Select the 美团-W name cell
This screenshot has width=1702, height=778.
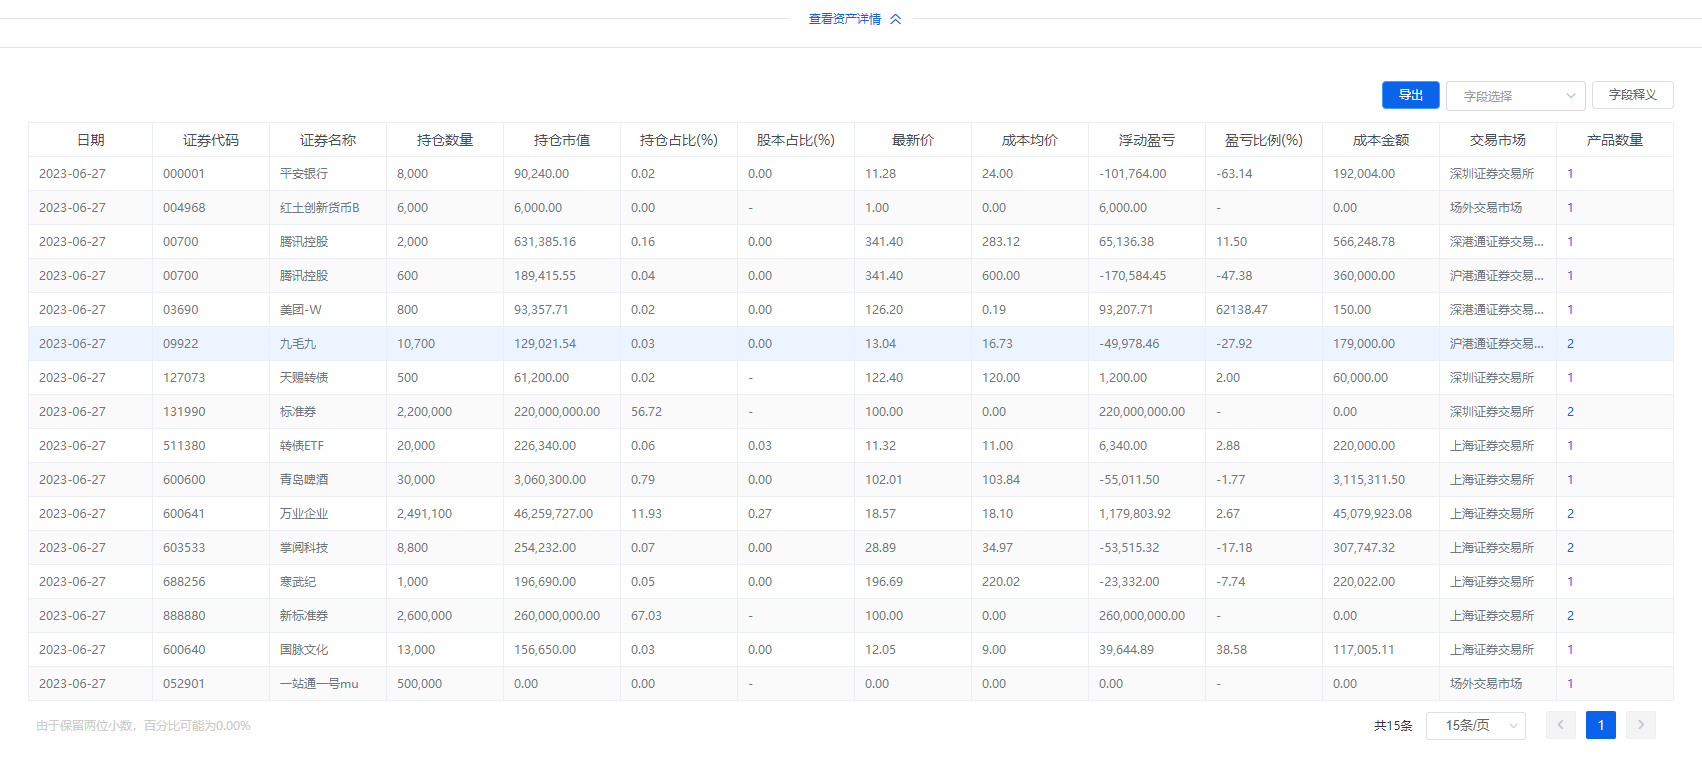[x=328, y=310]
